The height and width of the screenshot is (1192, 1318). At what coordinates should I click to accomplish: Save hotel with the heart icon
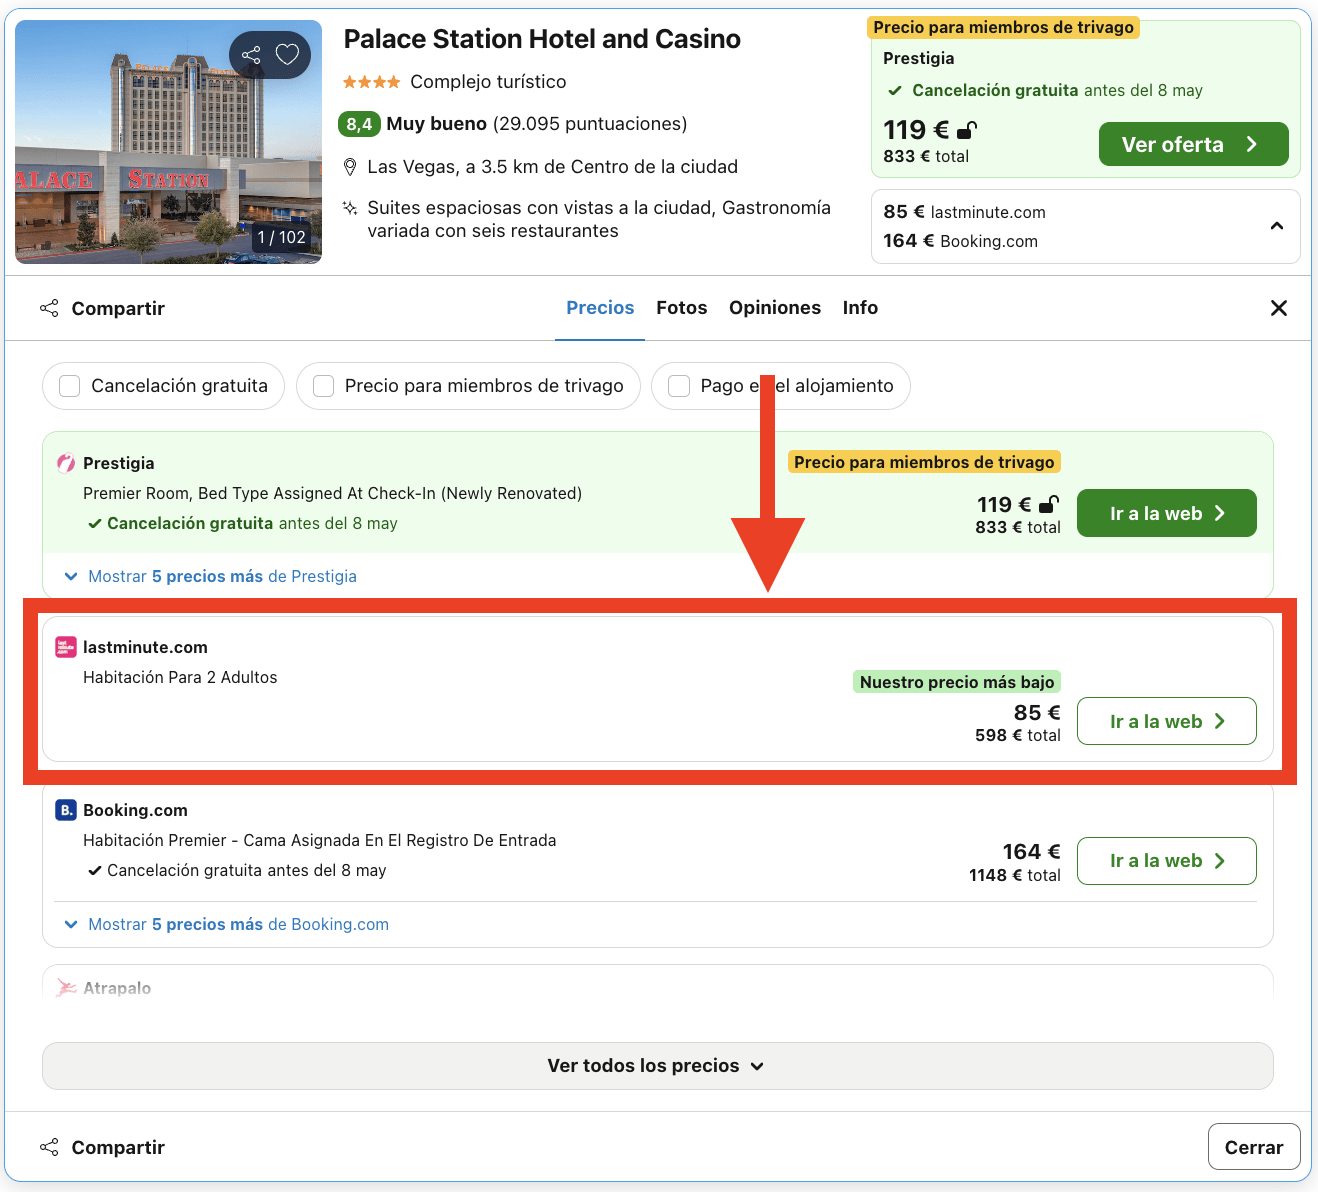[x=288, y=55]
